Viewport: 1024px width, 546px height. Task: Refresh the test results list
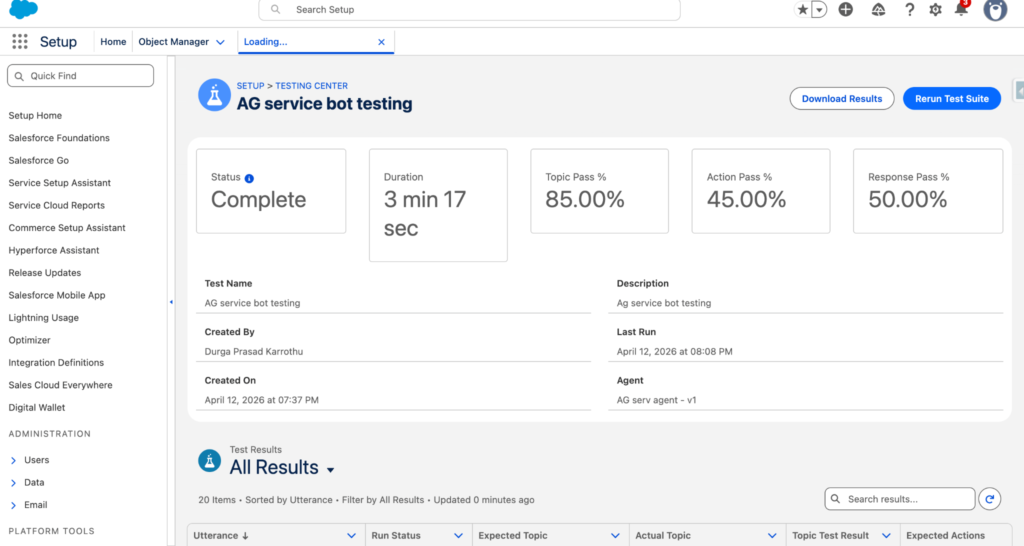pyautogui.click(x=989, y=499)
